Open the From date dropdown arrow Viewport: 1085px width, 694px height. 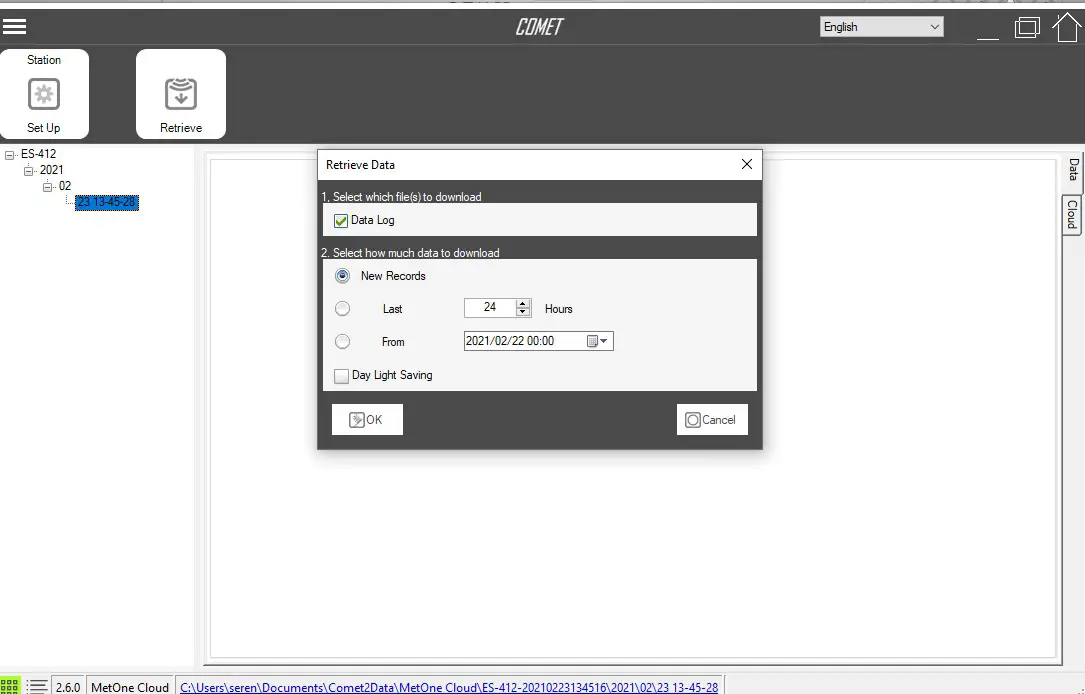(605, 341)
